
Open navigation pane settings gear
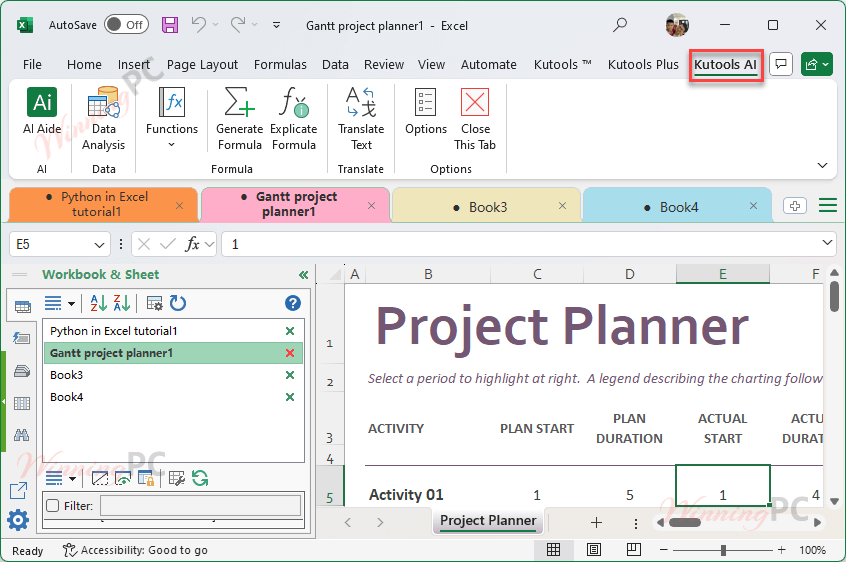coord(18,520)
